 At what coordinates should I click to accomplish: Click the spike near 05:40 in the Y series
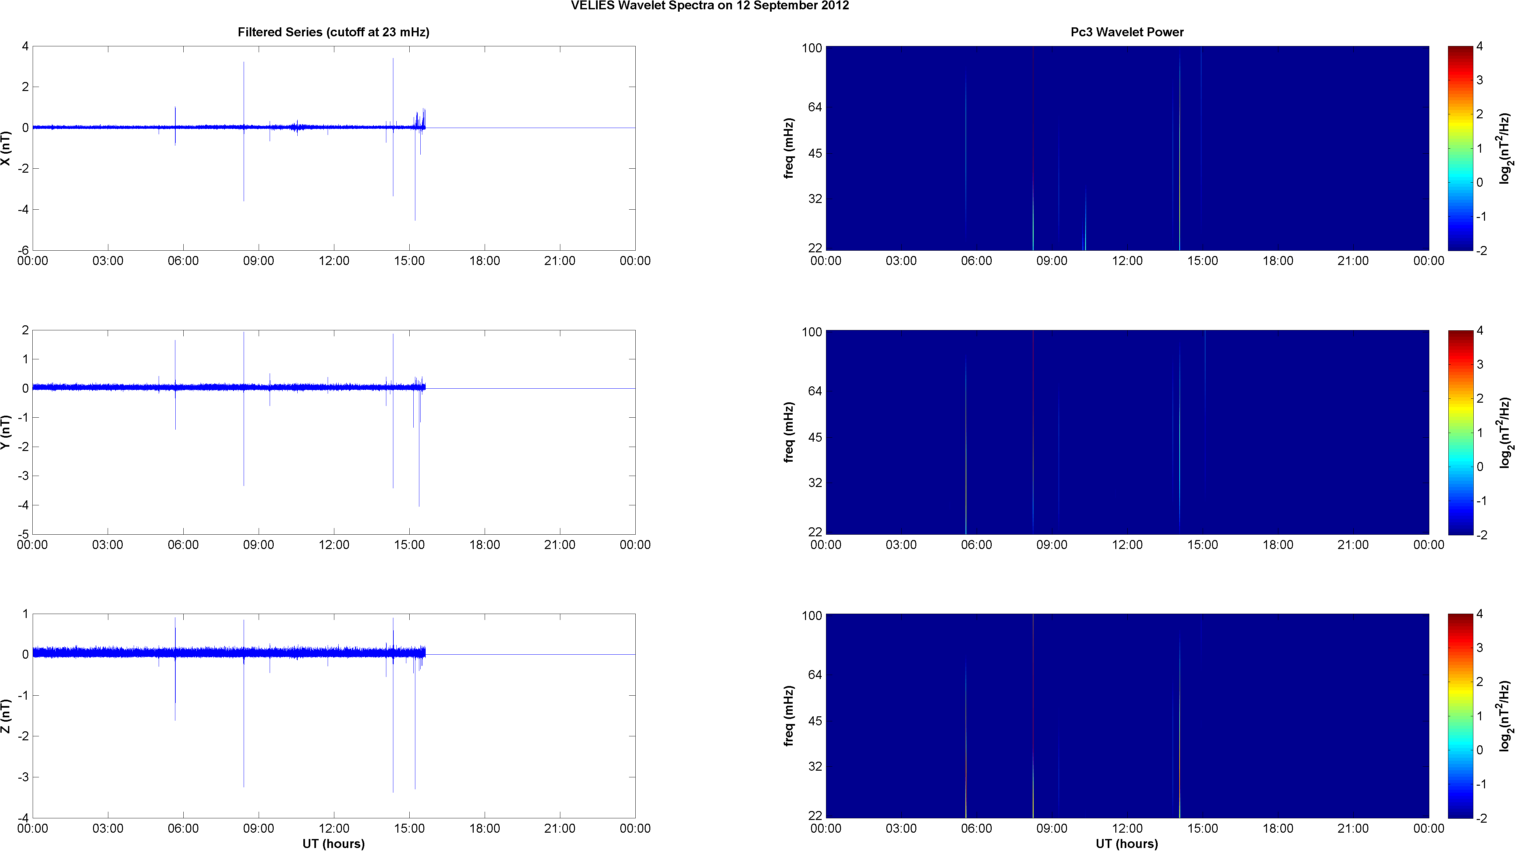click(x=175, y=385)
